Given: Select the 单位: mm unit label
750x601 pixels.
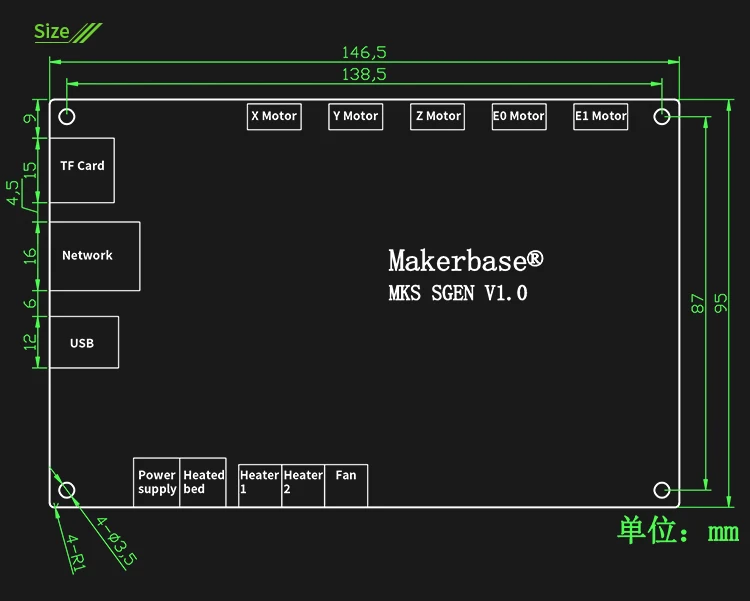Looking at the screenshot, I should click(678, 530).
